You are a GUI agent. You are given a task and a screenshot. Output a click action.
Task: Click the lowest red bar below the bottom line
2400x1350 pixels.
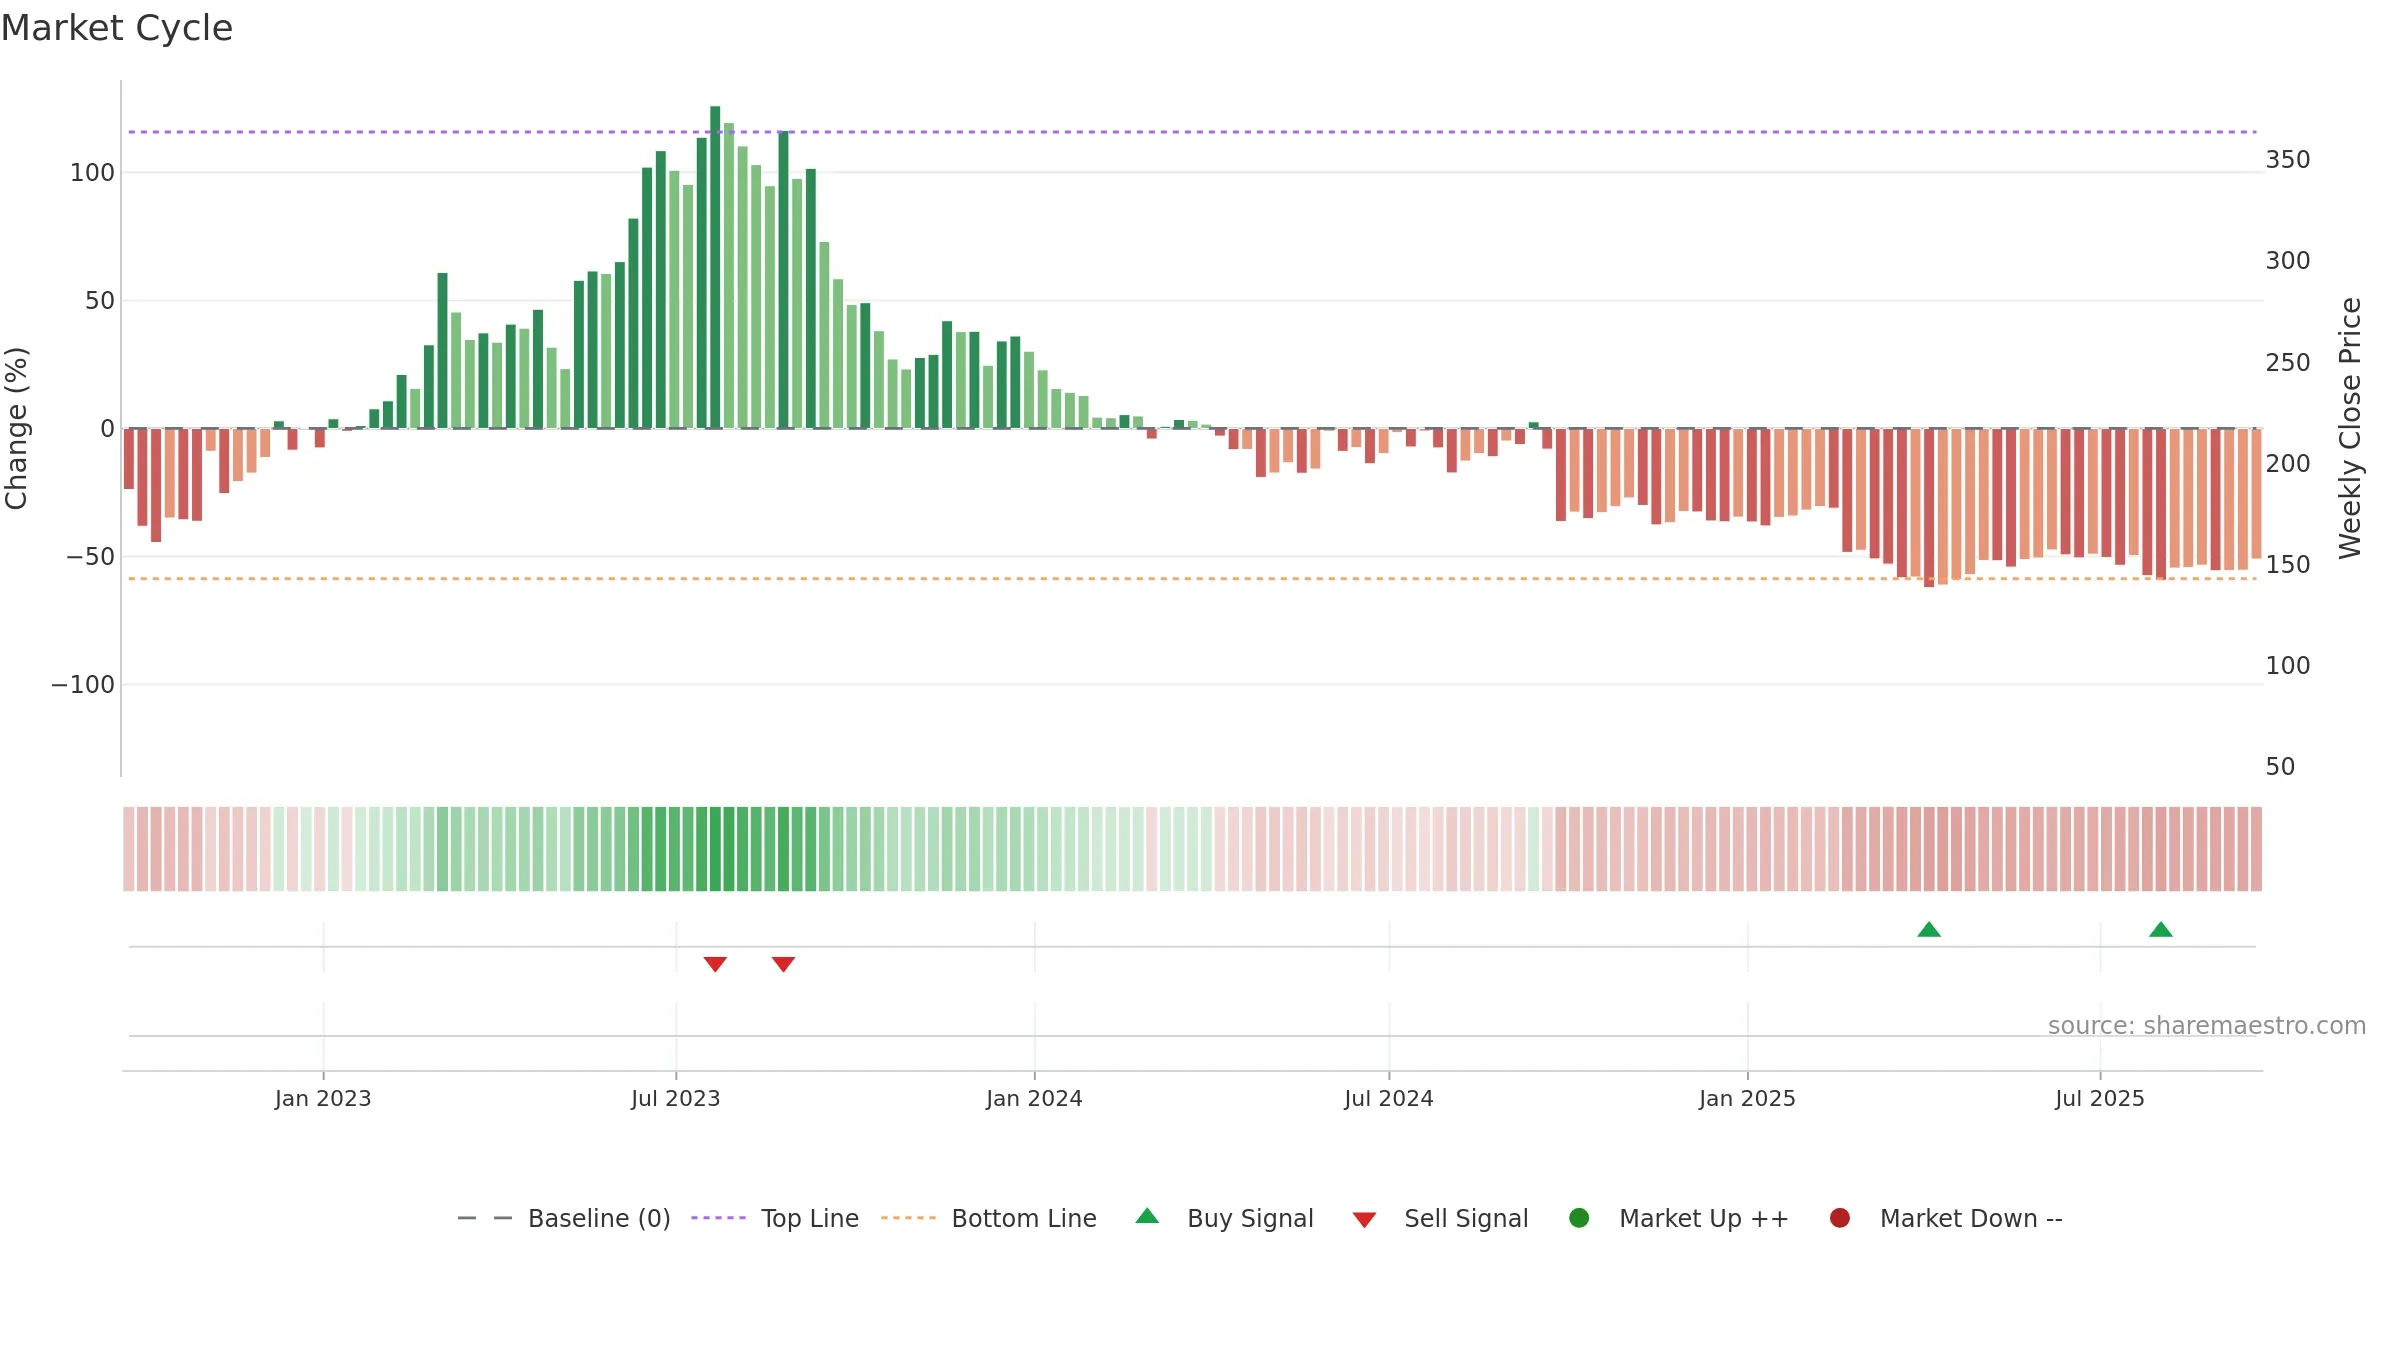(1929, 508)
